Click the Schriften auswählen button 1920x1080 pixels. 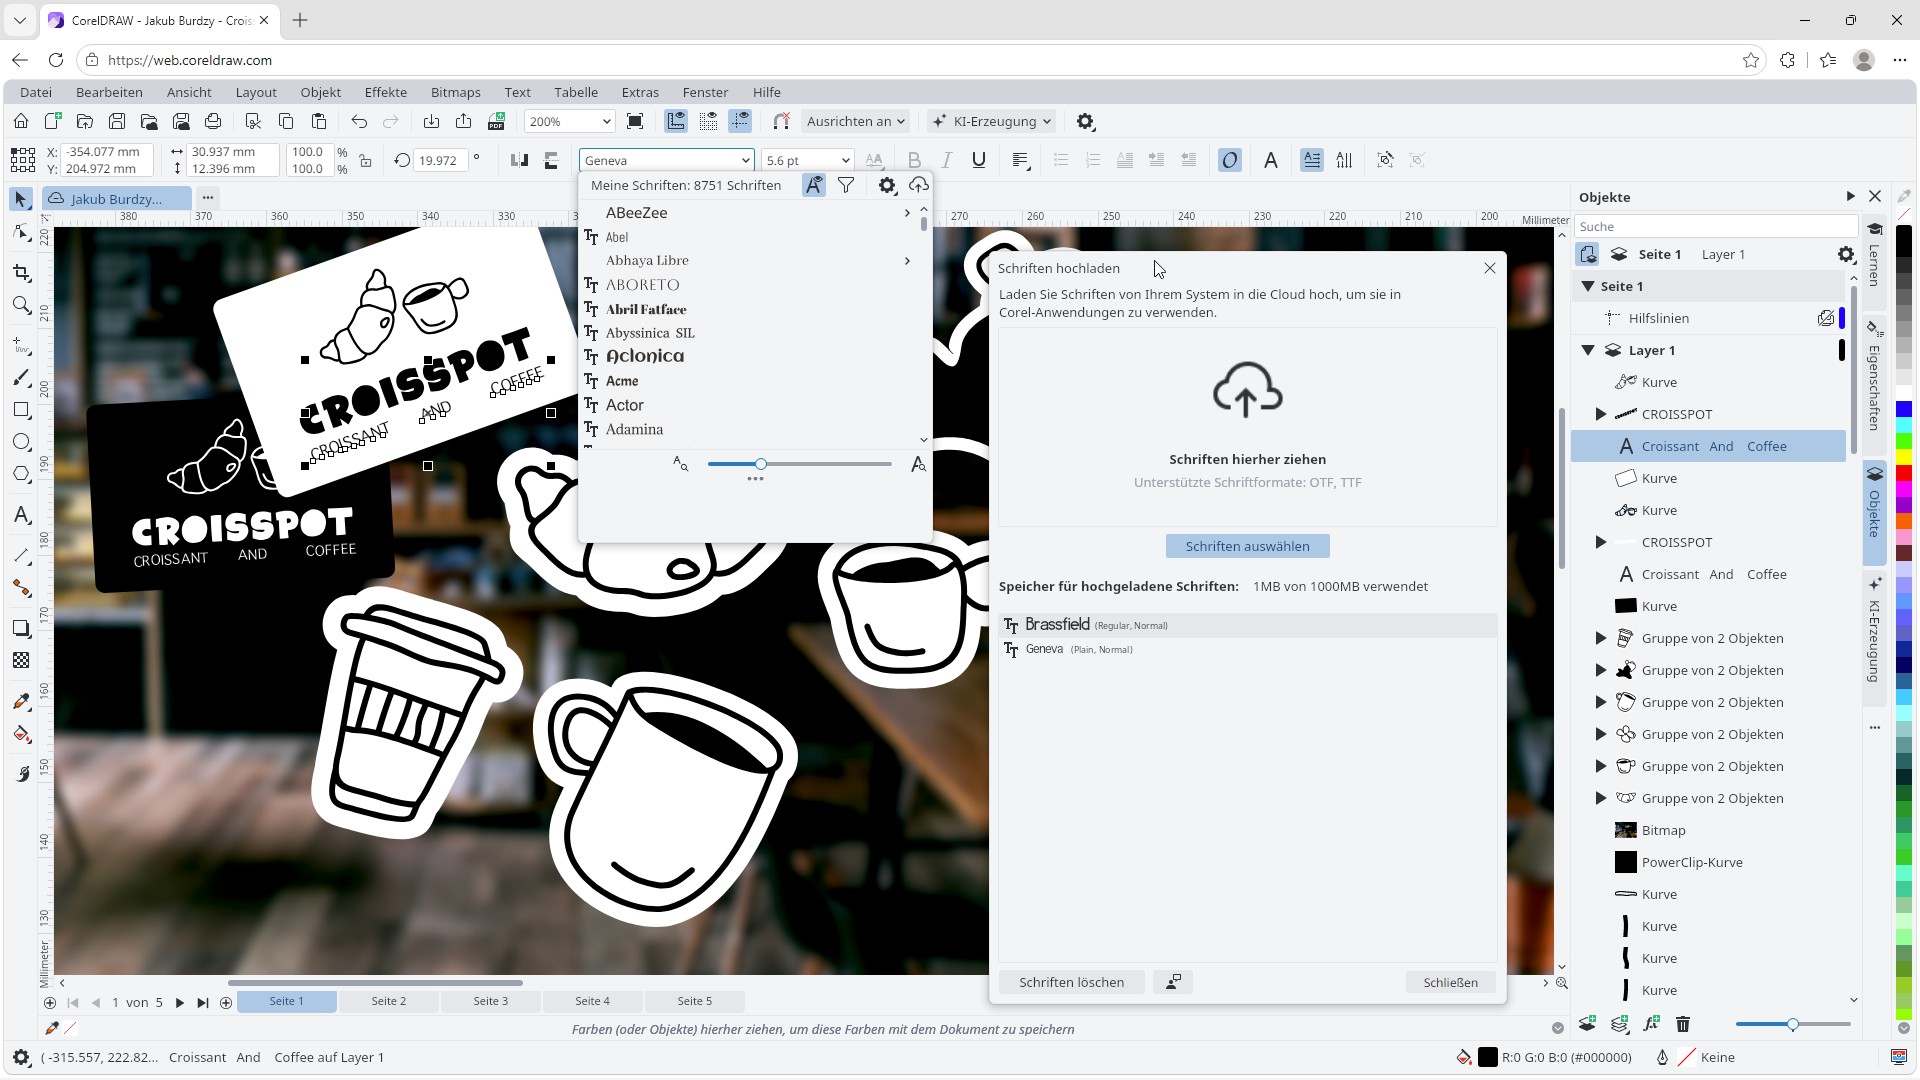click(1247, 546)
